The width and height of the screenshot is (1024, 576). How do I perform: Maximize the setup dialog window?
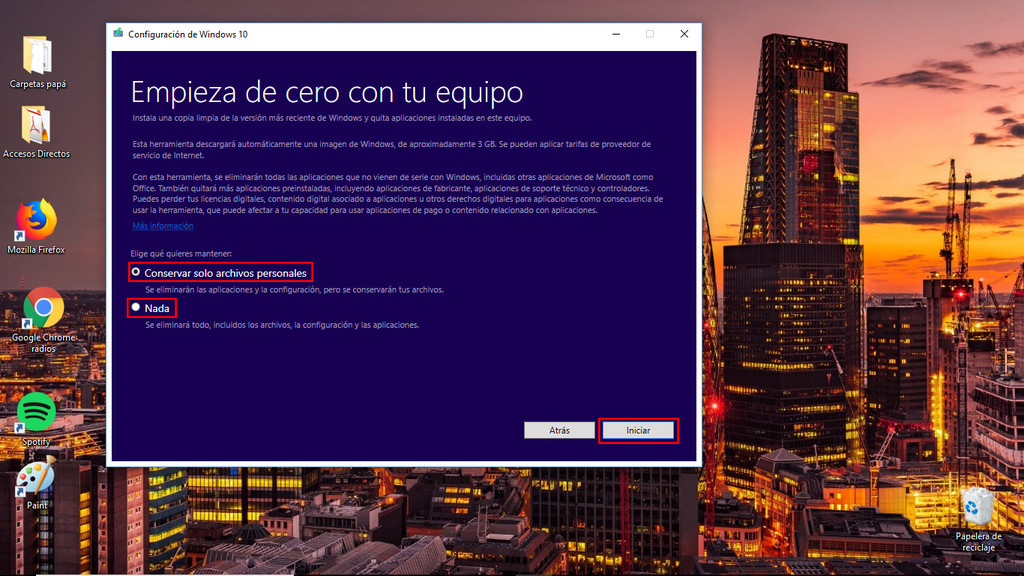click(650, 33)
